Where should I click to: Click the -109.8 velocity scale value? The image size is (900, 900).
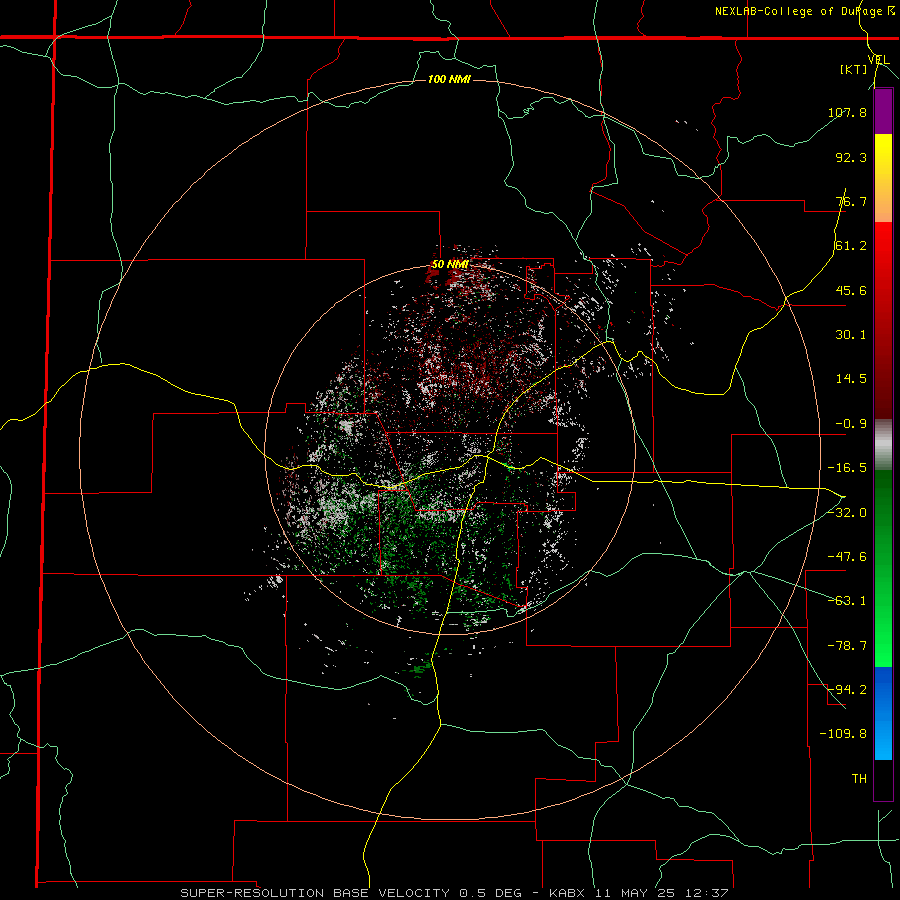click(843, 734)
